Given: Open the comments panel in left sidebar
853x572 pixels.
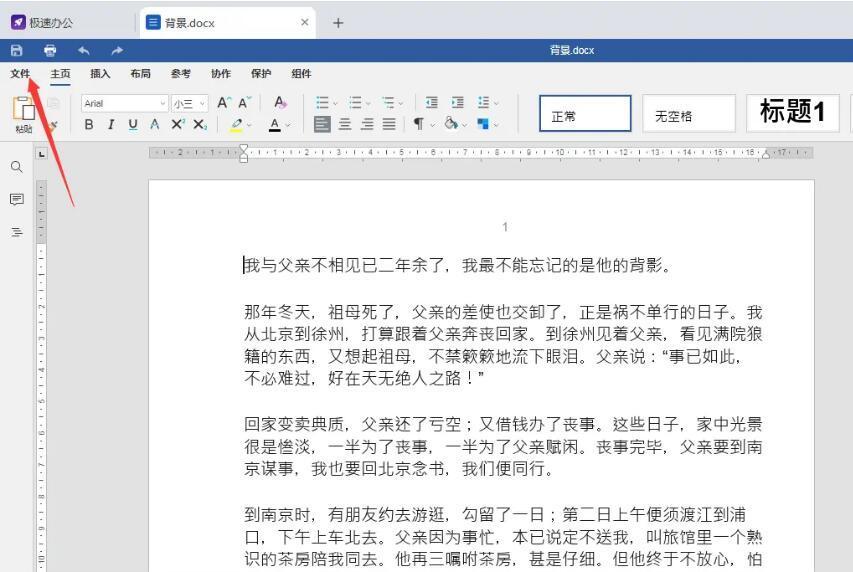Looking at the screenshot, I should (x=16, y=200).
